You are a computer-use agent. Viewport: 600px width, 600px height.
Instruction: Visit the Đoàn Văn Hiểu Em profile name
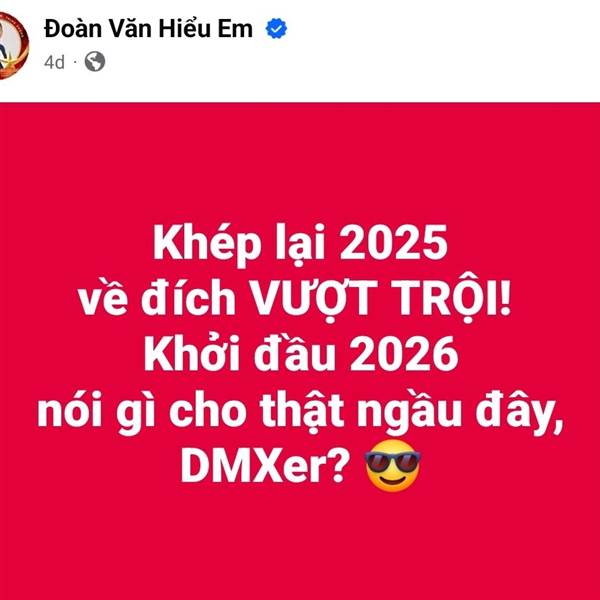(148, 29)
